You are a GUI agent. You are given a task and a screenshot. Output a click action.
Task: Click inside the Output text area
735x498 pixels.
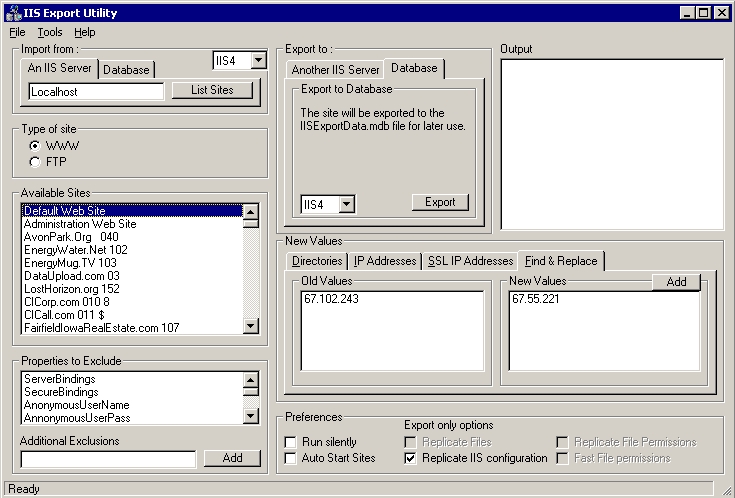point(612,144)
